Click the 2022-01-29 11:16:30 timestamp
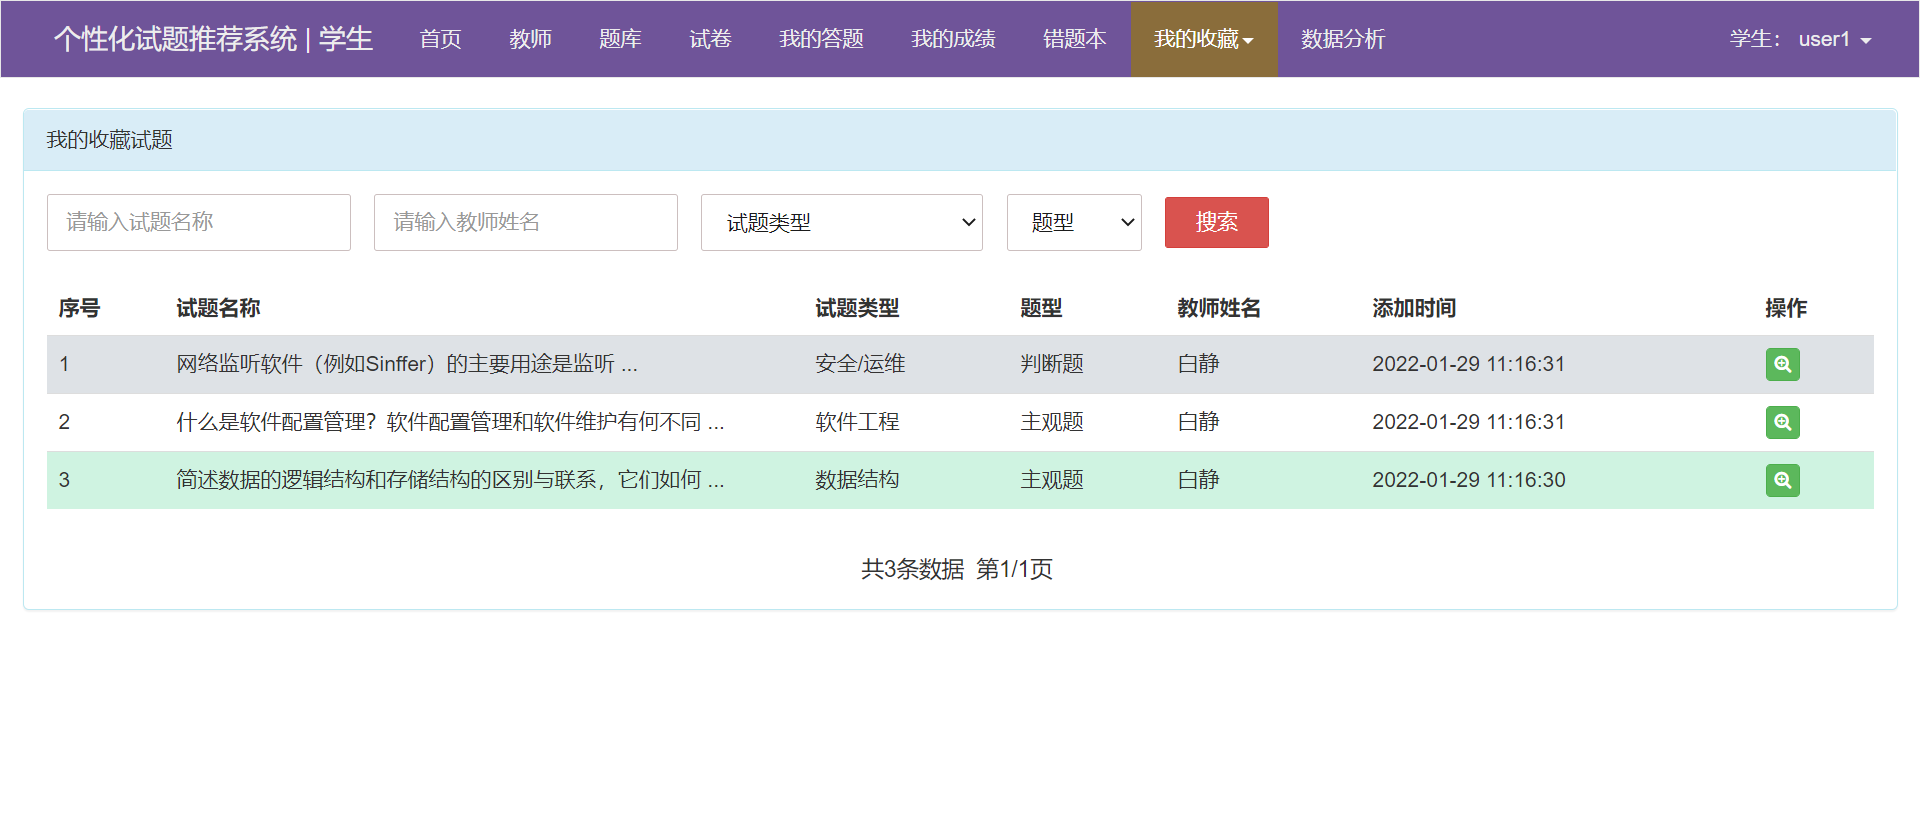Screen dimensions: 1920x824 pos(1469,480)
